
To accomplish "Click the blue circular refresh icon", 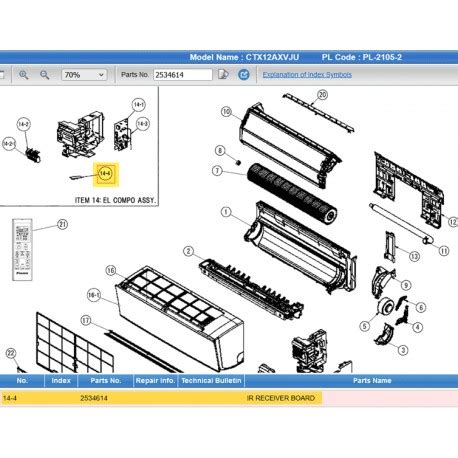I will tap(244, 74).
